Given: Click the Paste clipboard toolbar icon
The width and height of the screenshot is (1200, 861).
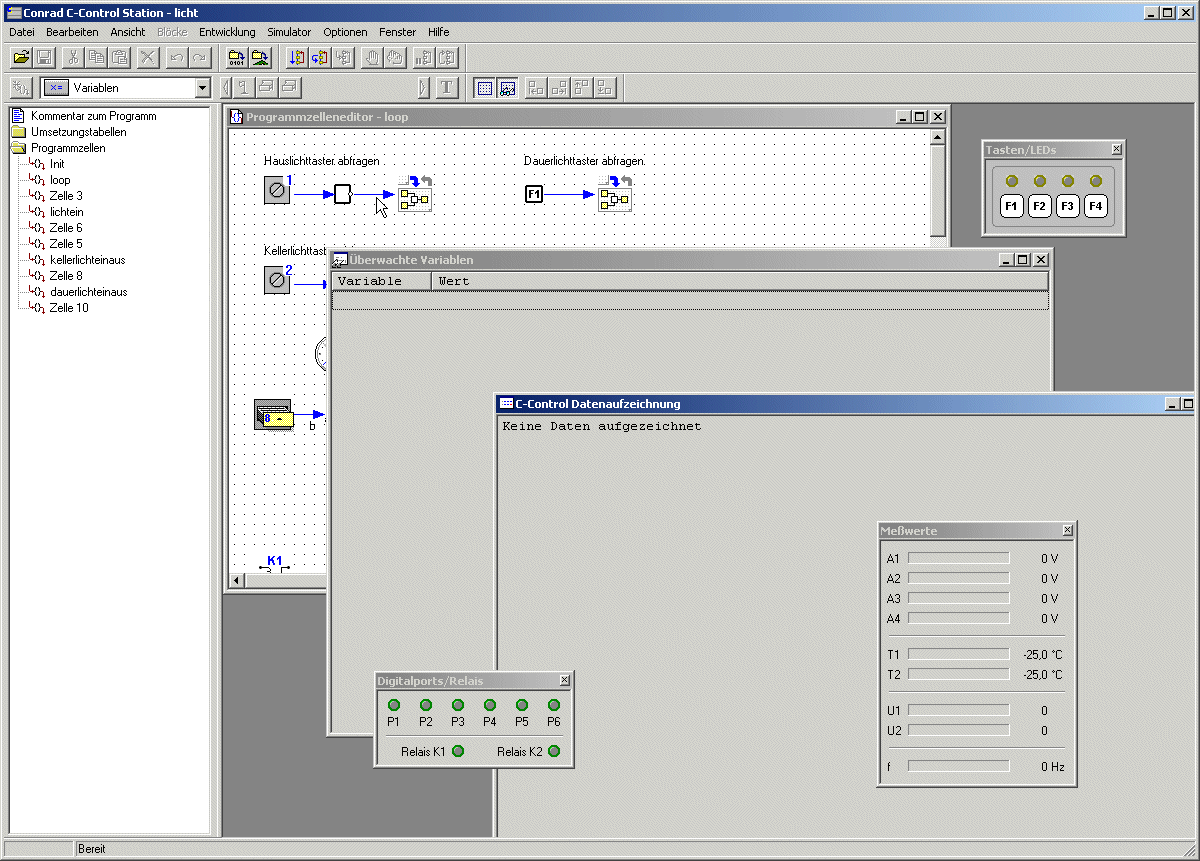Looking at the screenshot, I should pos(121,57).
